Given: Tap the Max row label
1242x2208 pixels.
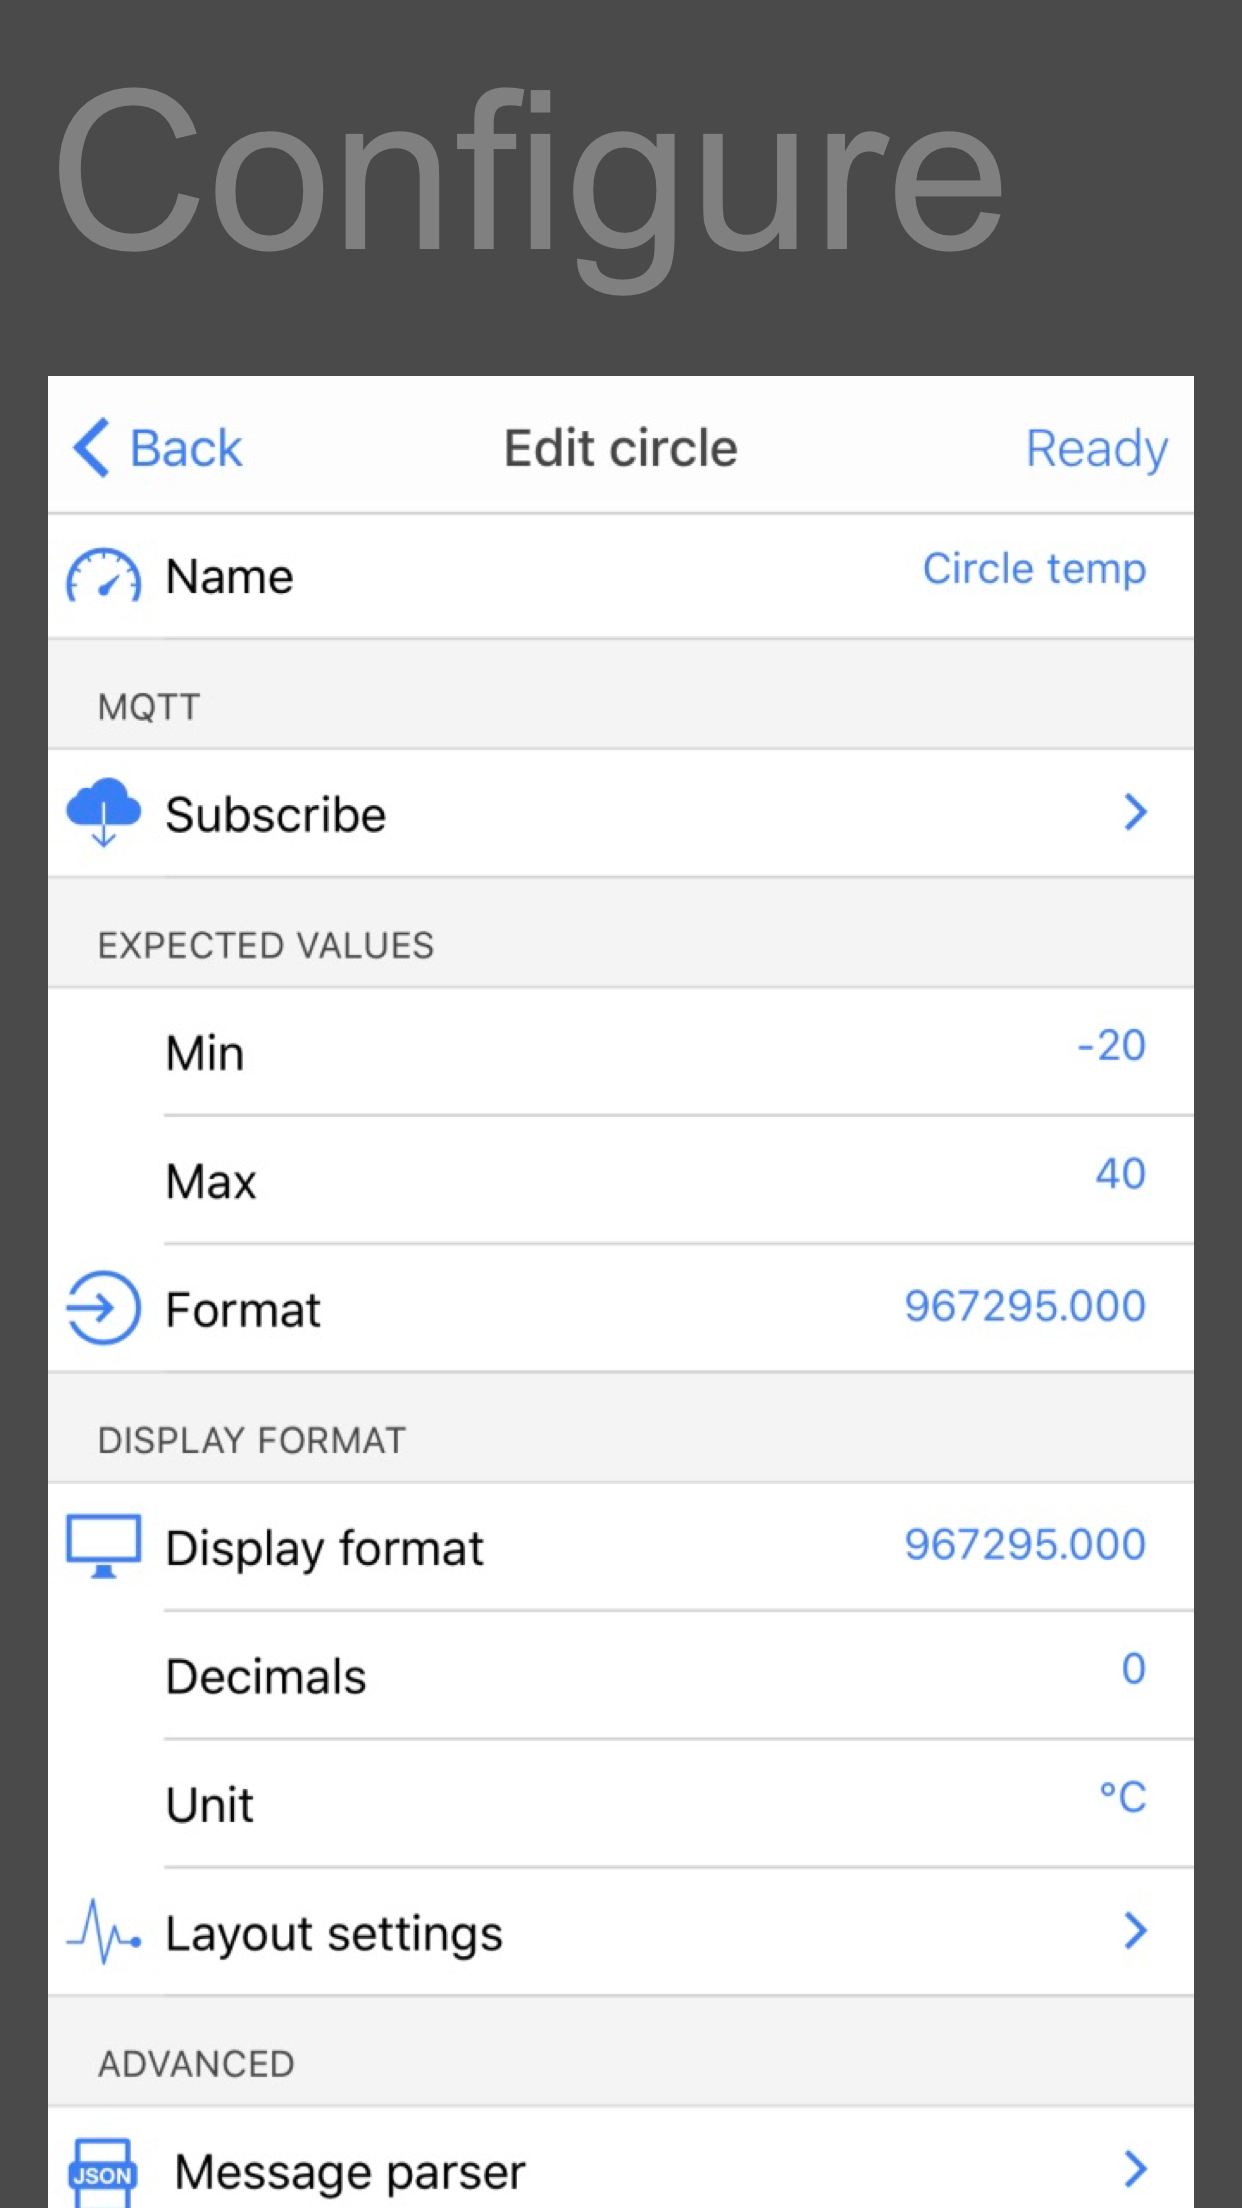Looking at the screenshot, I should [211, 1181].
